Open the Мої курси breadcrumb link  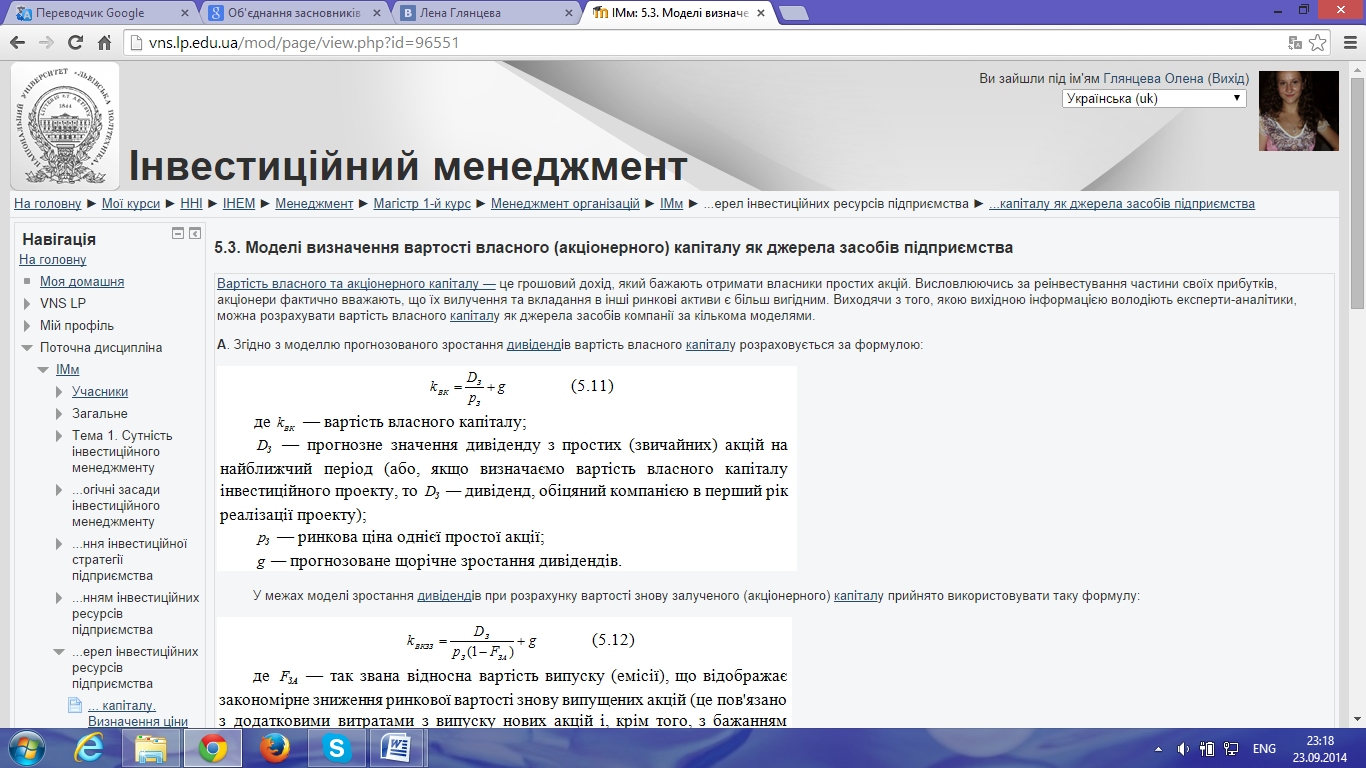(130, 203)
